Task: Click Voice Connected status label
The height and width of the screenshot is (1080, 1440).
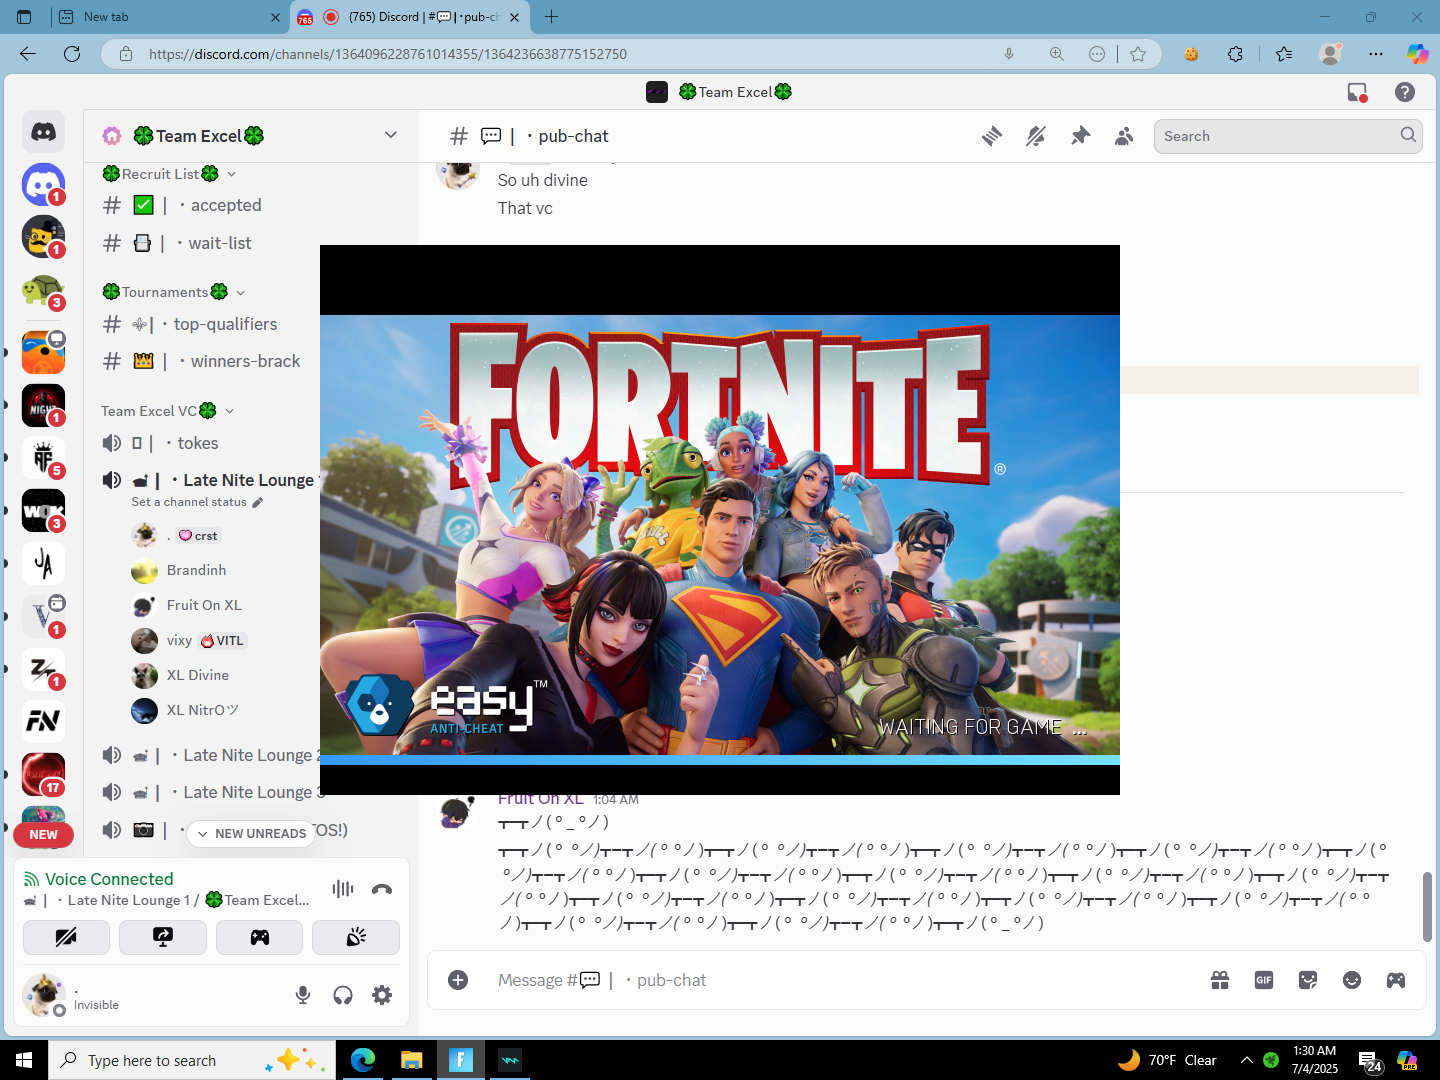Action: click(x=109, y=879)
